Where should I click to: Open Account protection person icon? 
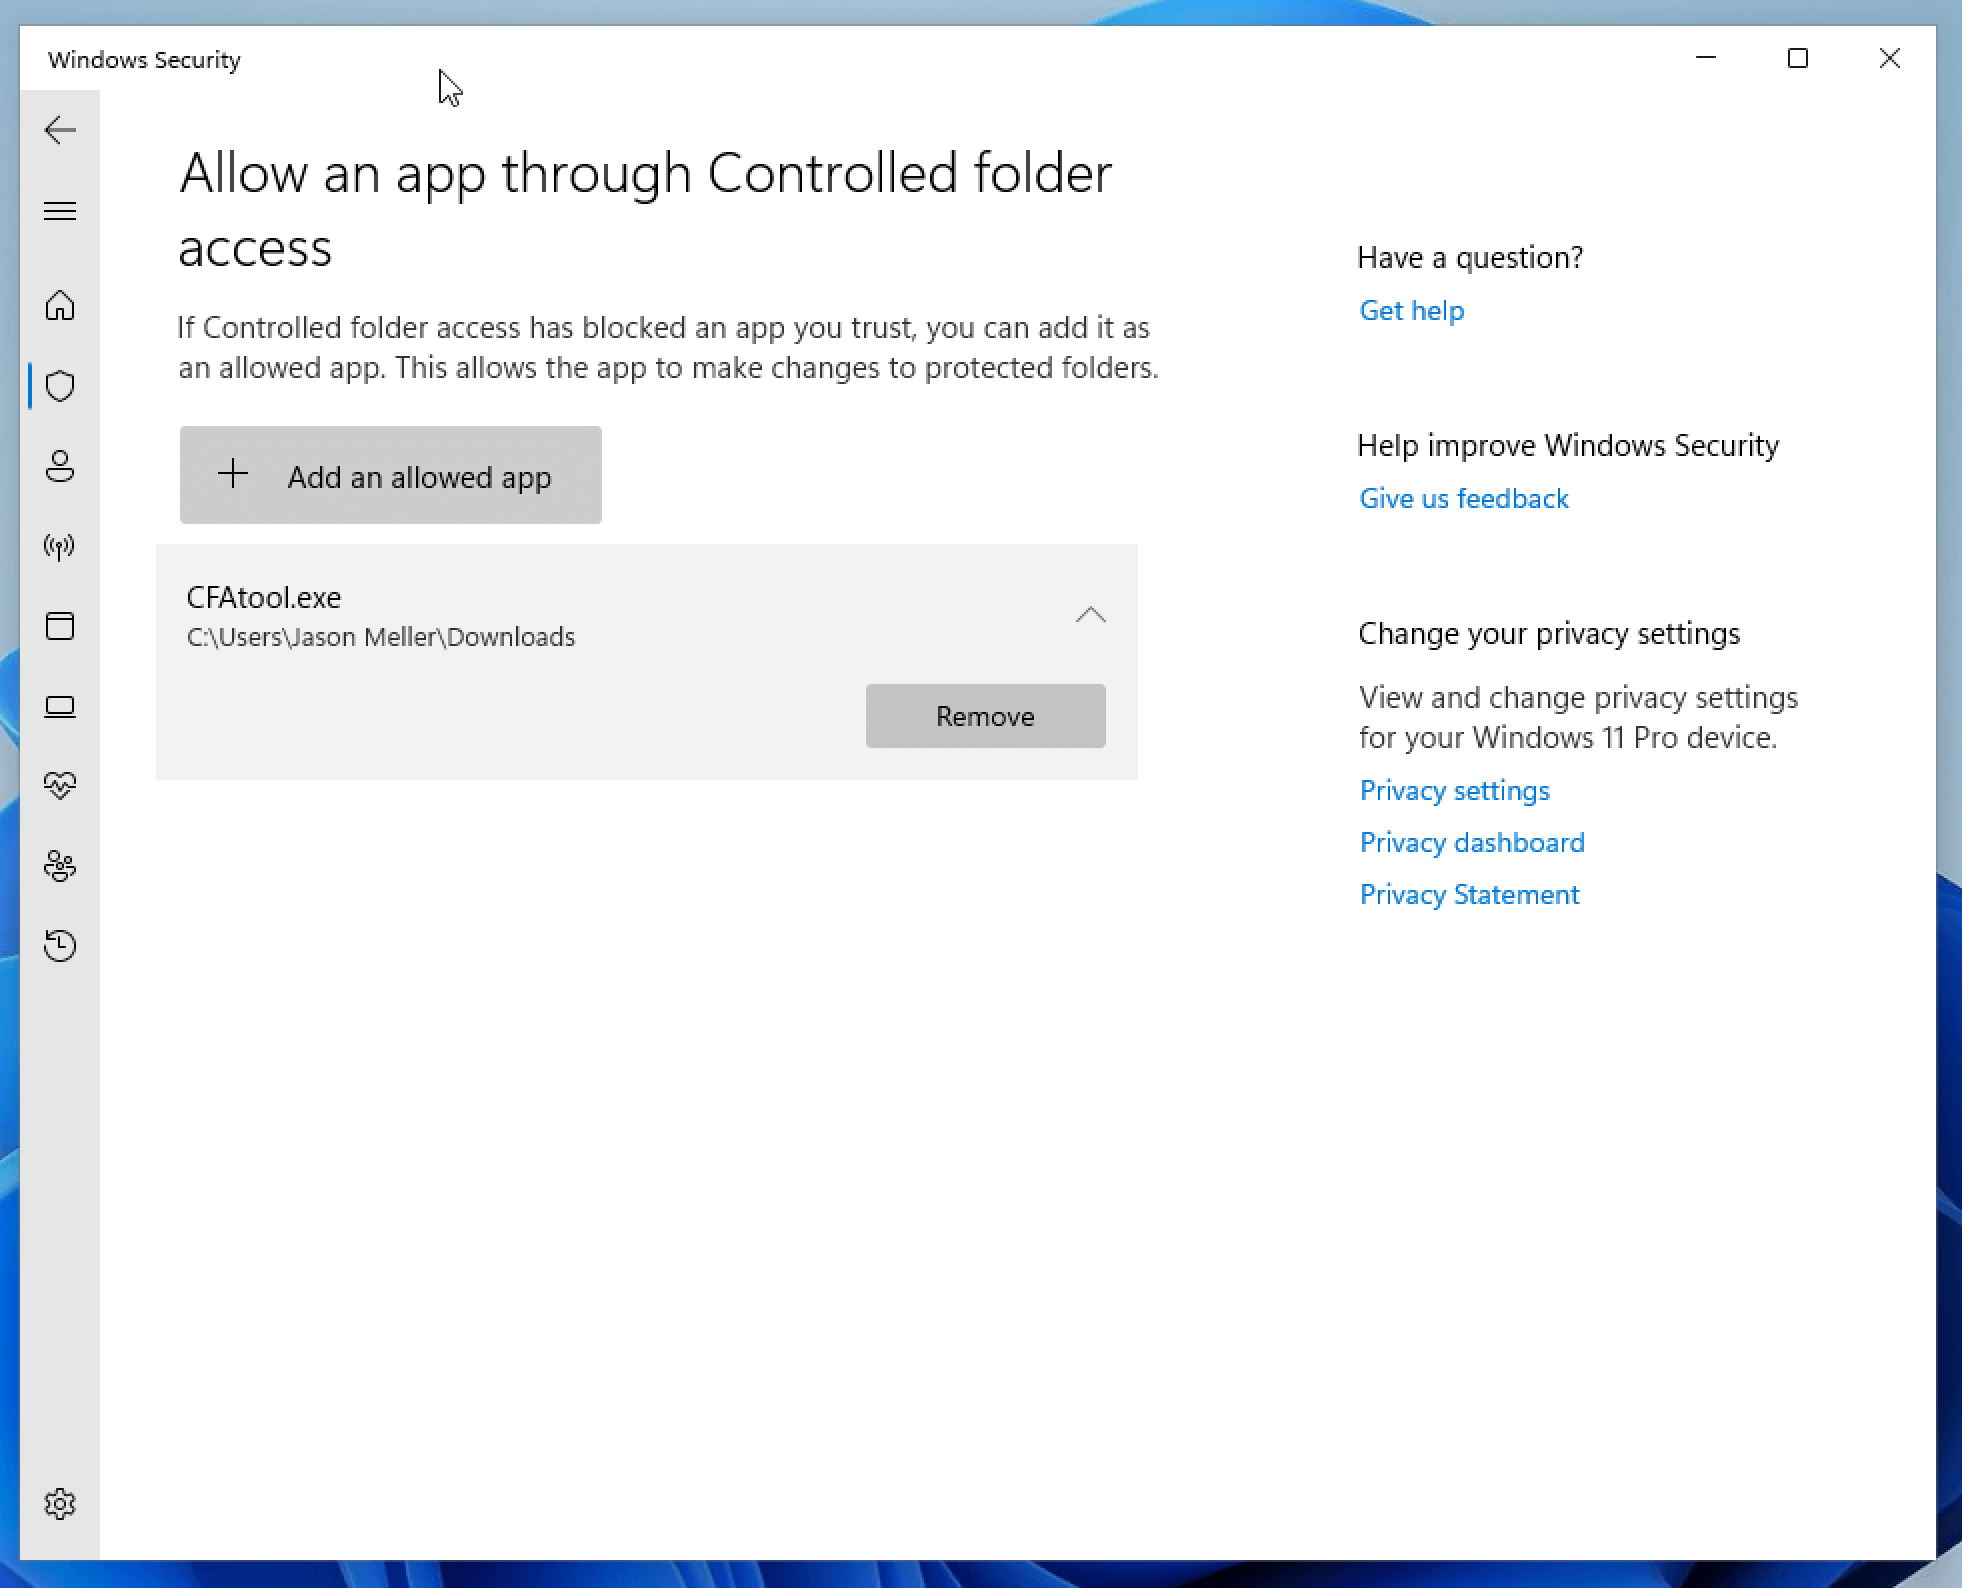pos(60,466)
